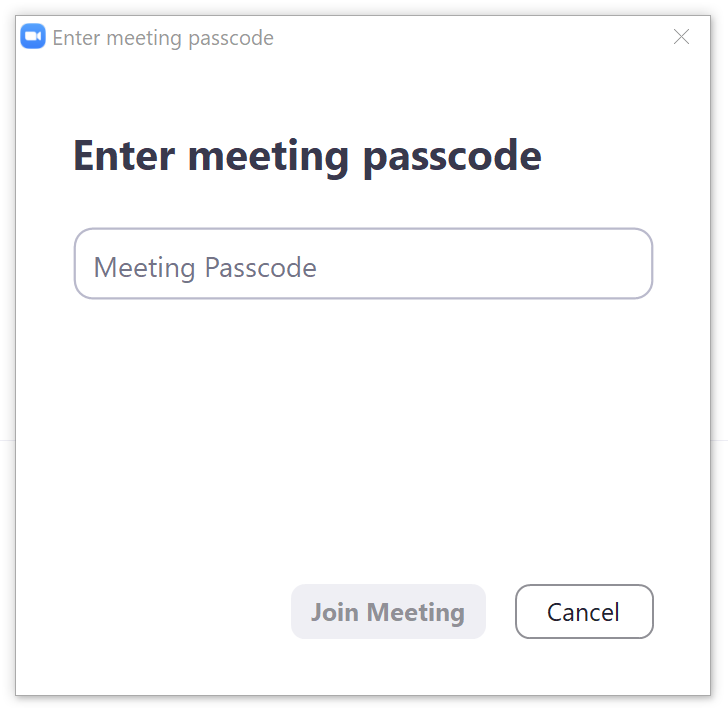Close the passcode dialog with X
Screen dimensions: 728x708
(681, 37)
